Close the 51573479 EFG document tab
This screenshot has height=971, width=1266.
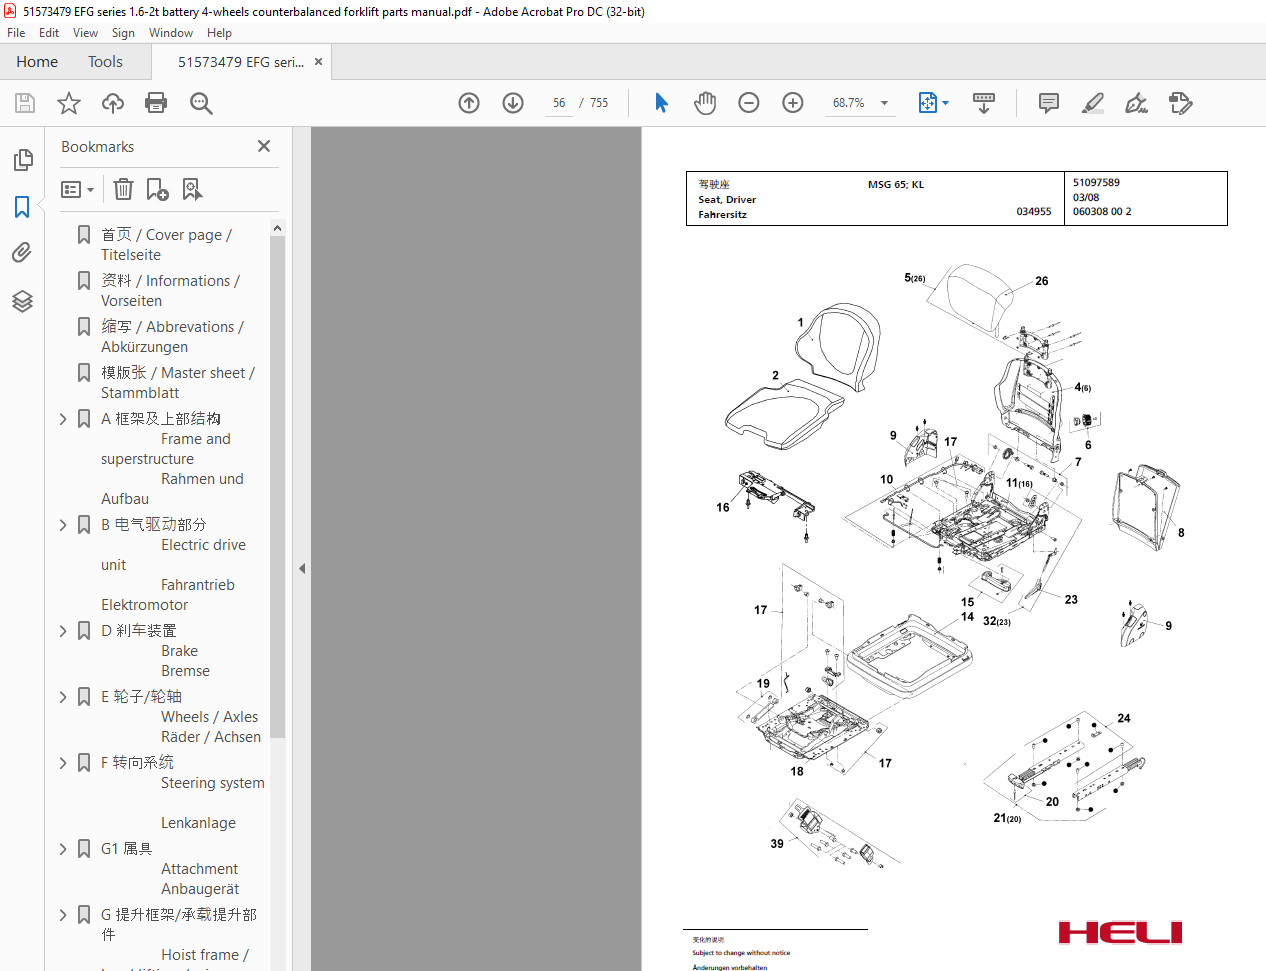(x=318, y=62)
